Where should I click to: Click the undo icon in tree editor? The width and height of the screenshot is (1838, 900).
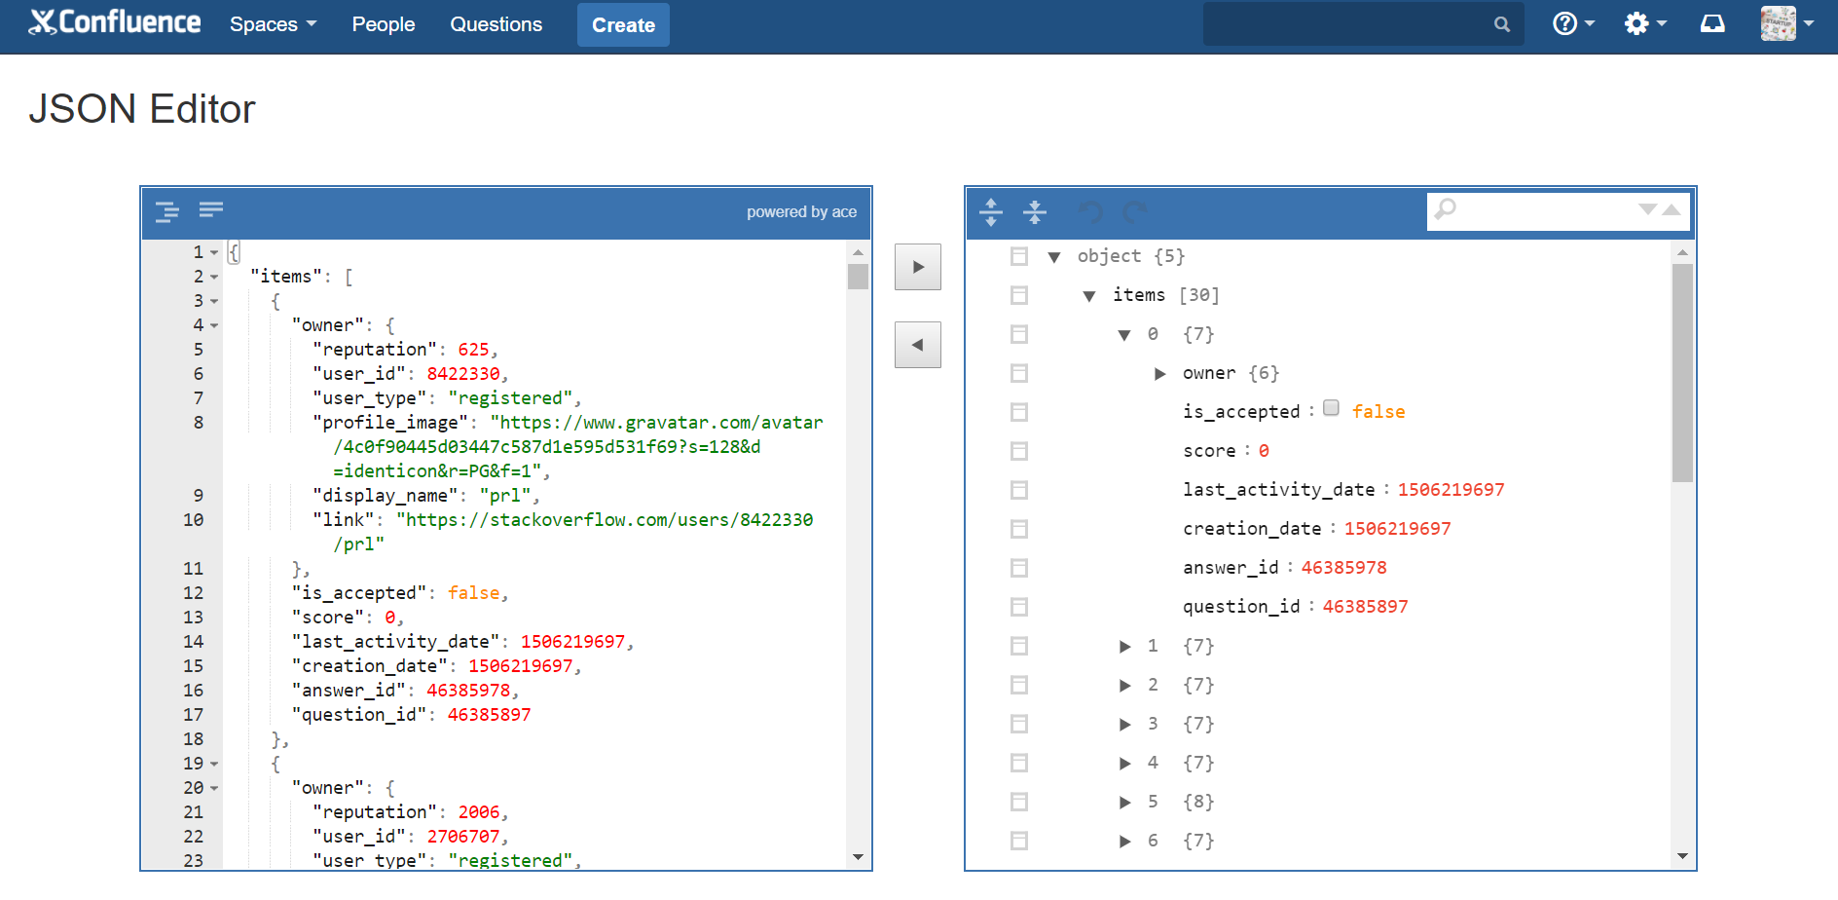pos(1091,211)
